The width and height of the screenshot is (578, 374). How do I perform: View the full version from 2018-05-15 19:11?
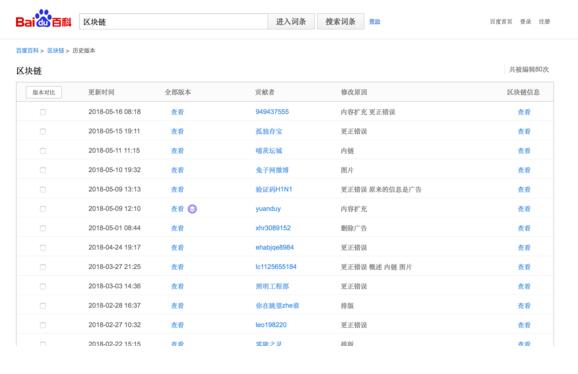(x=177, y=131)
